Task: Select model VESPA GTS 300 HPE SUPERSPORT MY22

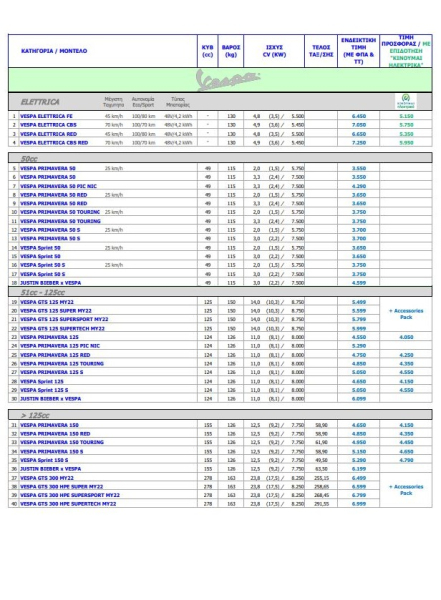Action: 70,495
